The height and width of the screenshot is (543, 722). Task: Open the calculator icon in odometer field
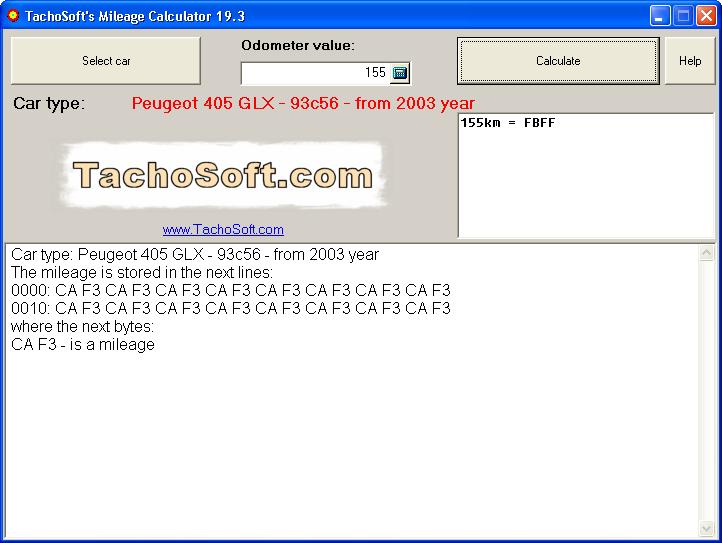point(400,73)
